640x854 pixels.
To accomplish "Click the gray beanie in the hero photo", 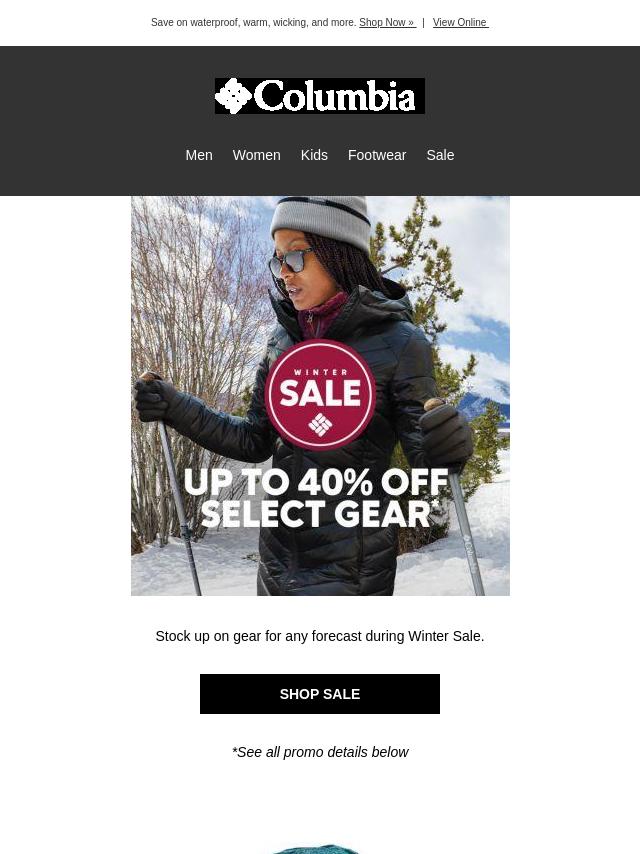I will pos(321,222).
